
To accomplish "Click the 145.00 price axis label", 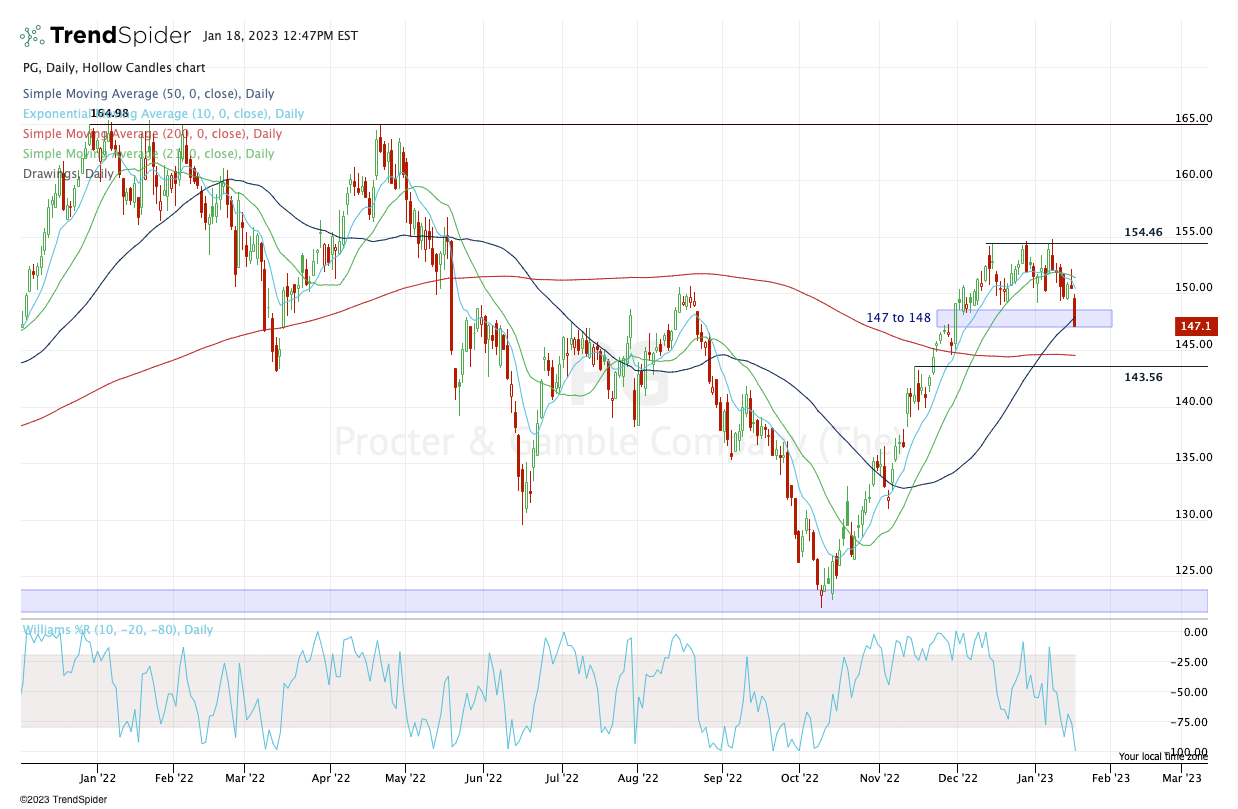I will (1193, 344).
